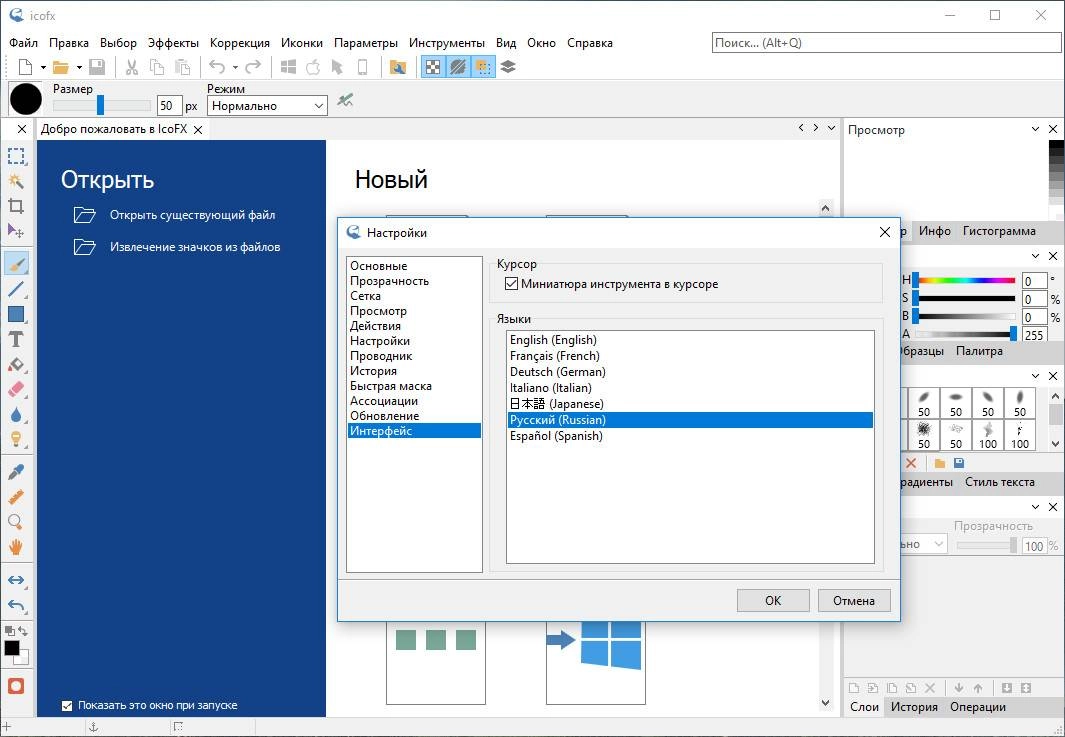Switch to the Гистограмма tab
This screenshot has height=737, width=1065.
pyautogui.click(x=999, y=231)
